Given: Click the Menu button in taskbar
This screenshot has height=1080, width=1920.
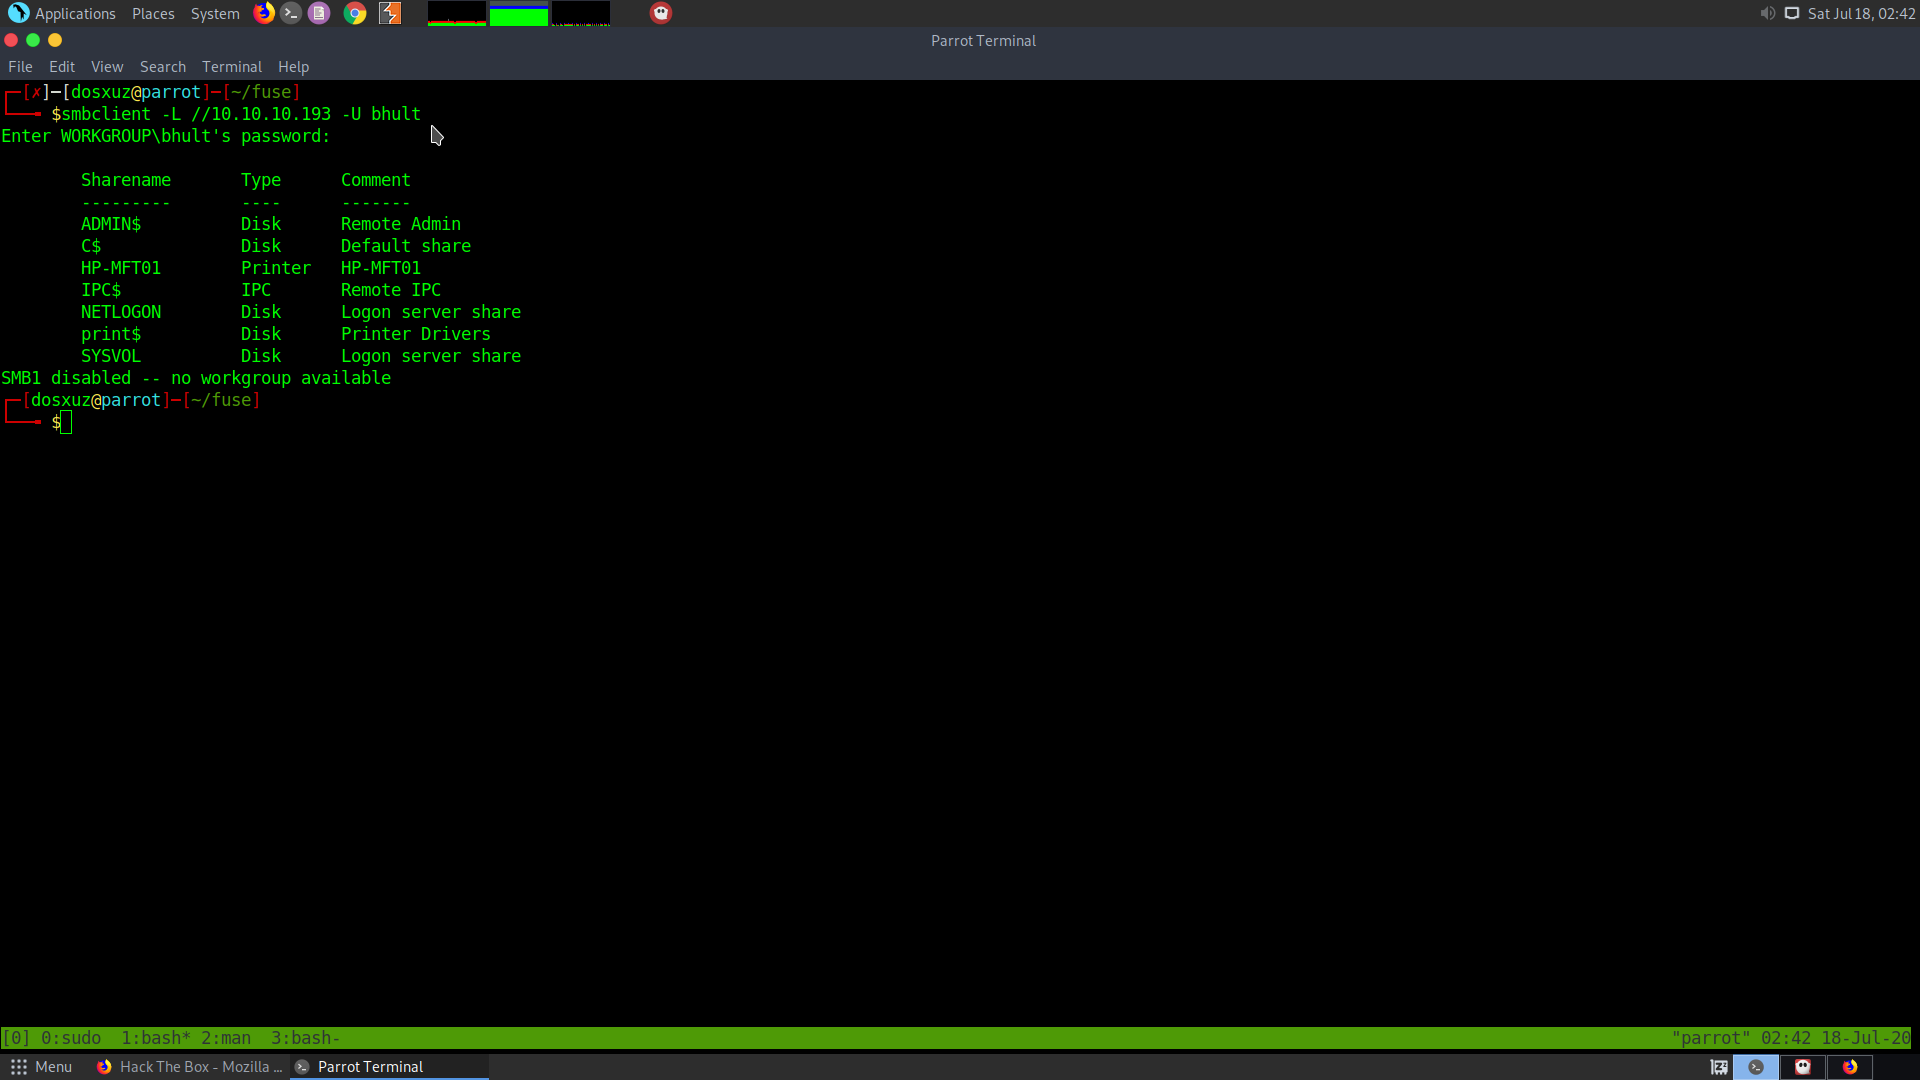Looking at the screenshot, I should pos(42,1067).
